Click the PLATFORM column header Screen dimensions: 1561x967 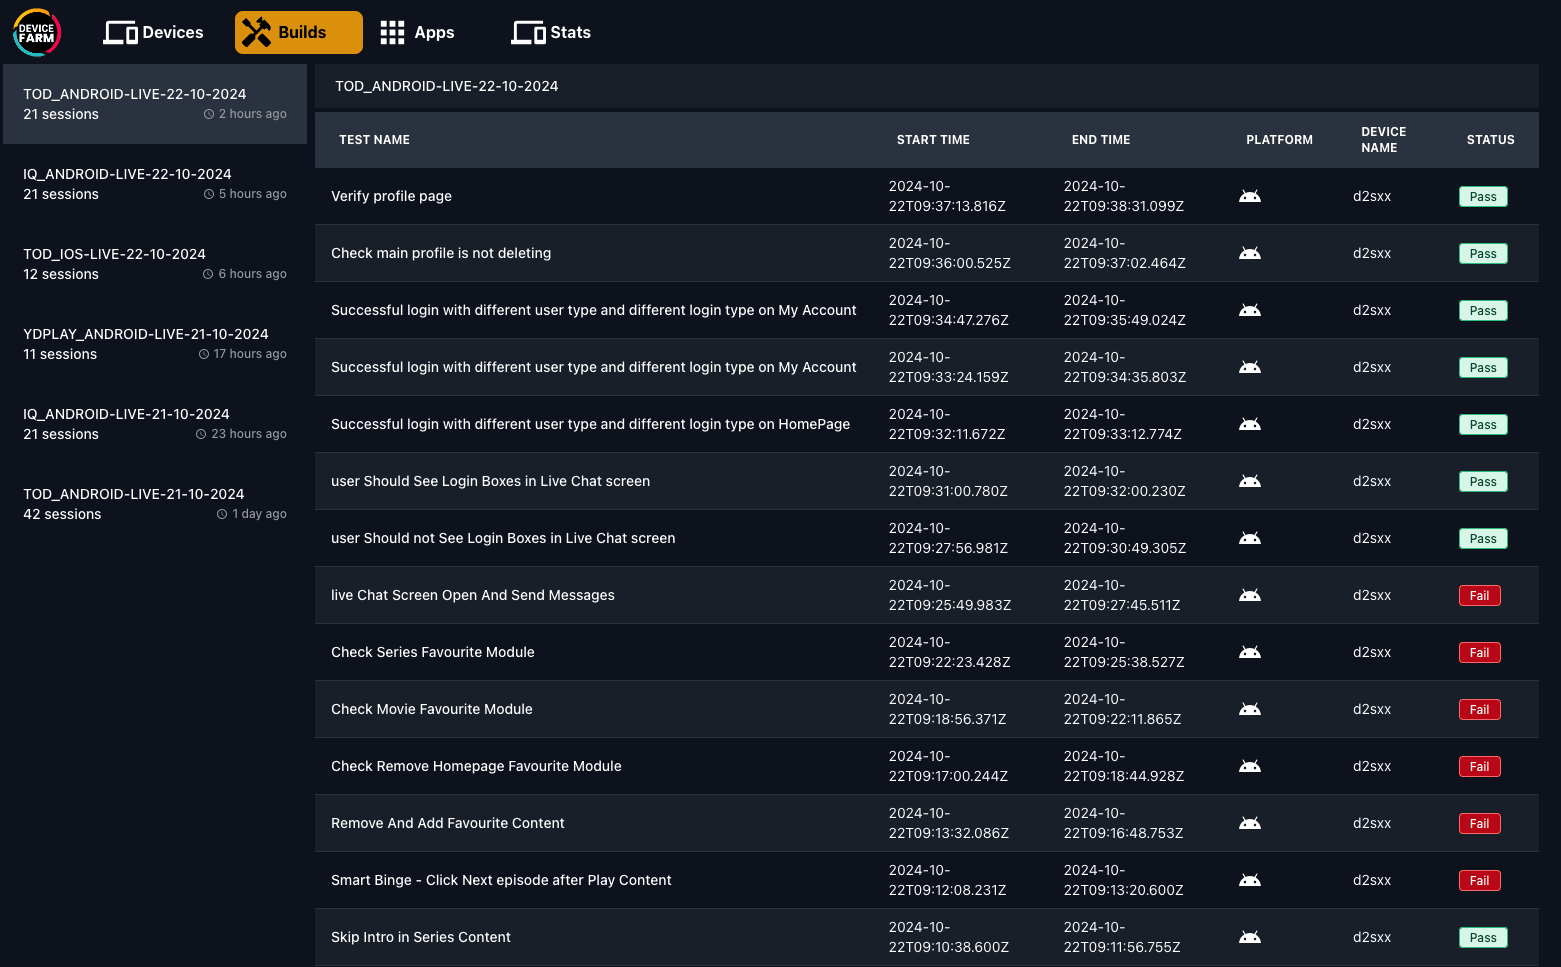pos(1279,140)
